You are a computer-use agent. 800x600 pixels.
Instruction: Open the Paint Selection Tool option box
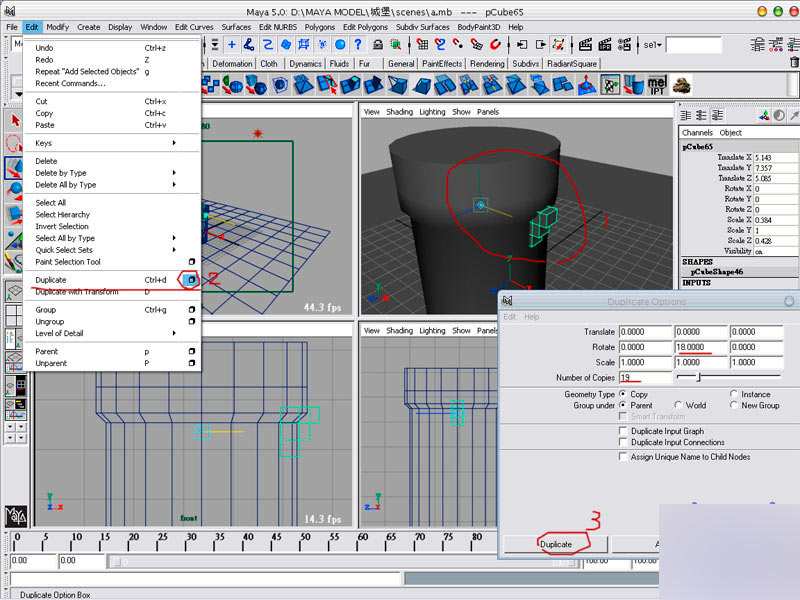192,262
